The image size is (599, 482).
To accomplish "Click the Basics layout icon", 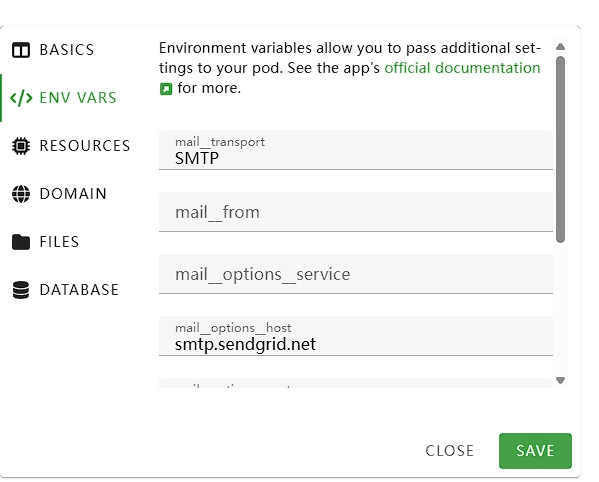I will click(21, 50).
